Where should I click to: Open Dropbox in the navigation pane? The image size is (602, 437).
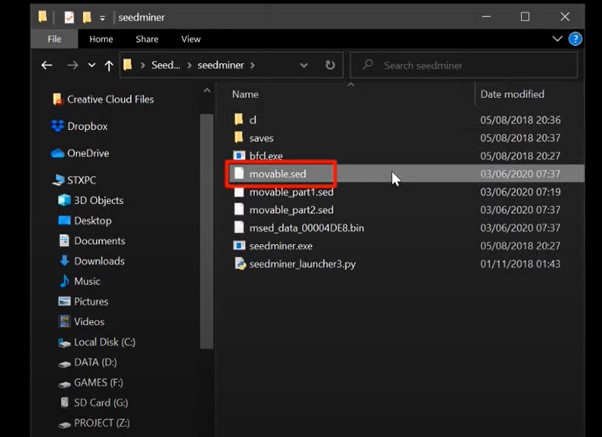point(87,126)
